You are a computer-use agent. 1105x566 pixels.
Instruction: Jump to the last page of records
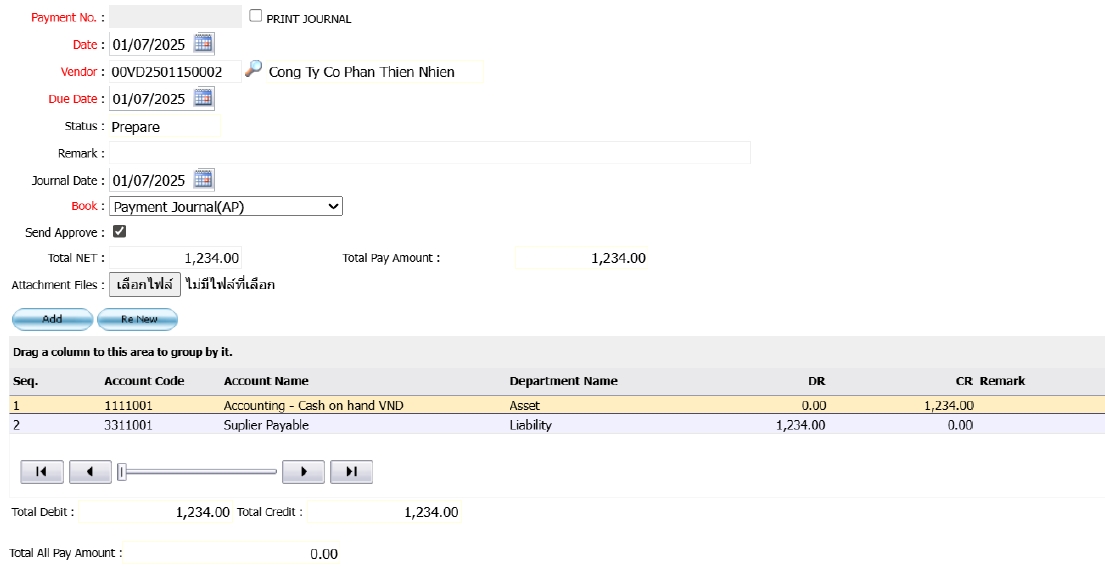tap(351, 471)
